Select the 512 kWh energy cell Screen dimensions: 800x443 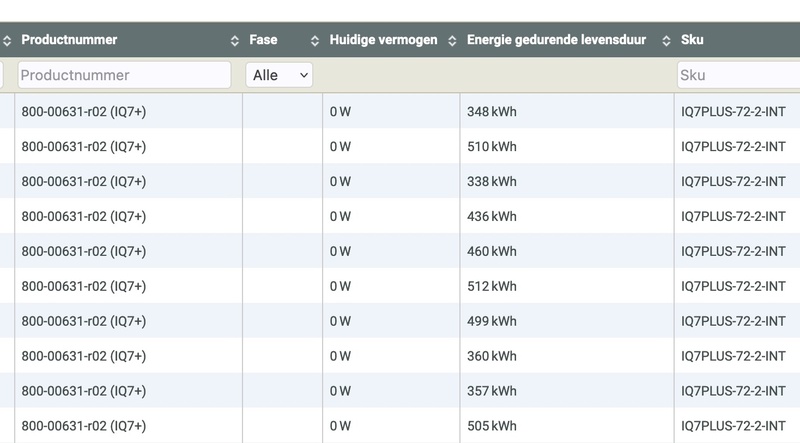coord(491,287)
